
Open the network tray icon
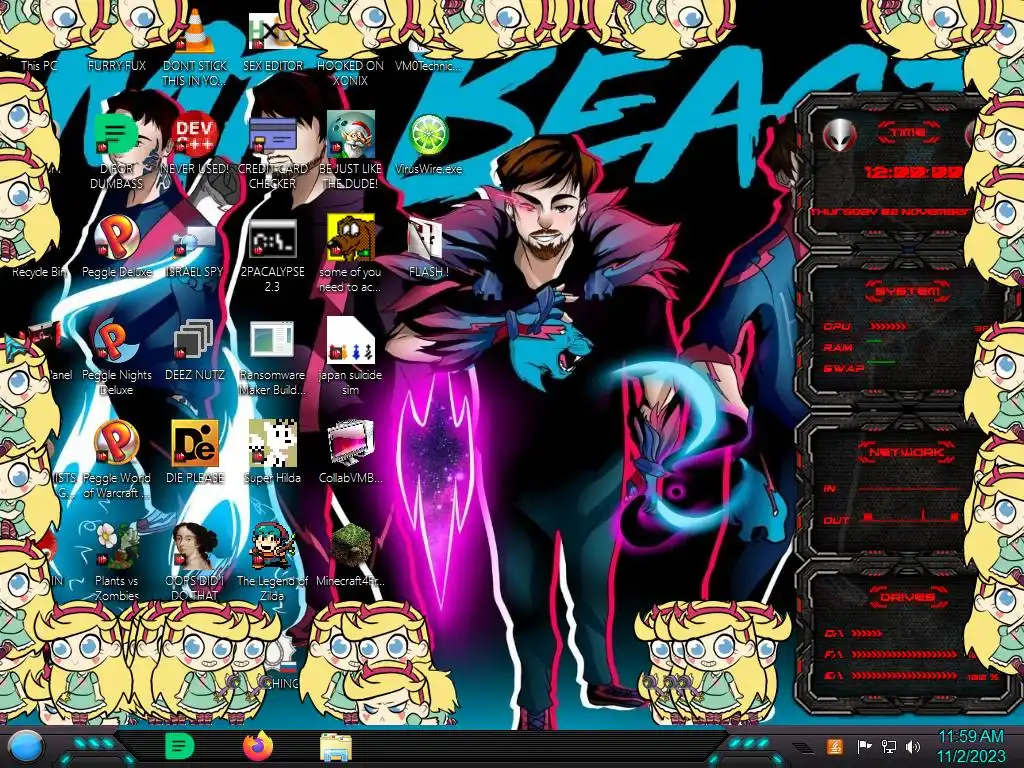tap(888, 746)
